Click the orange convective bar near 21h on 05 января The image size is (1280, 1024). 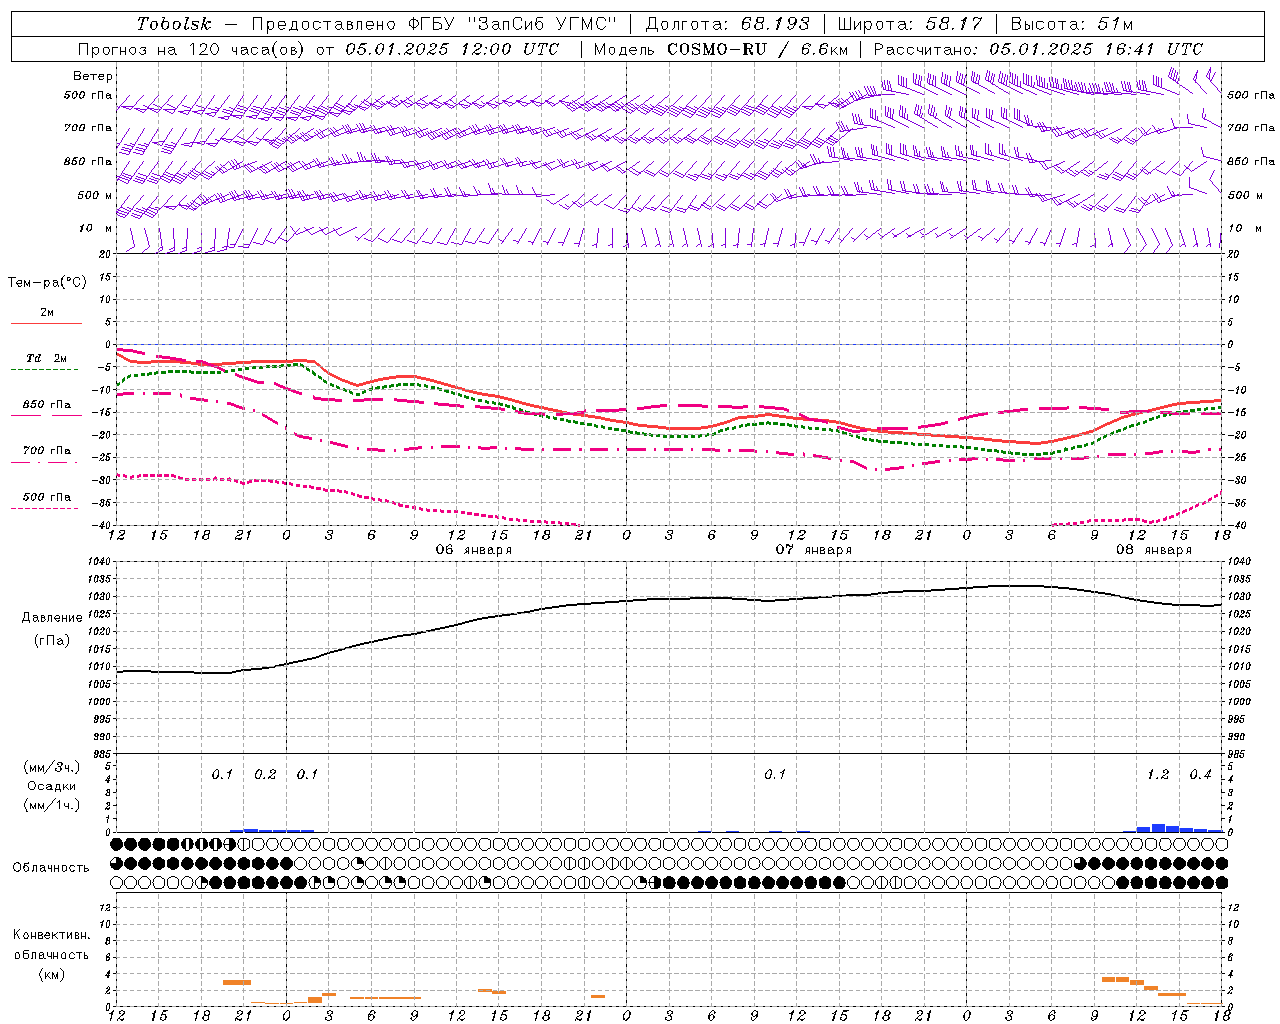pyautogui.click(x=237, y=982)
